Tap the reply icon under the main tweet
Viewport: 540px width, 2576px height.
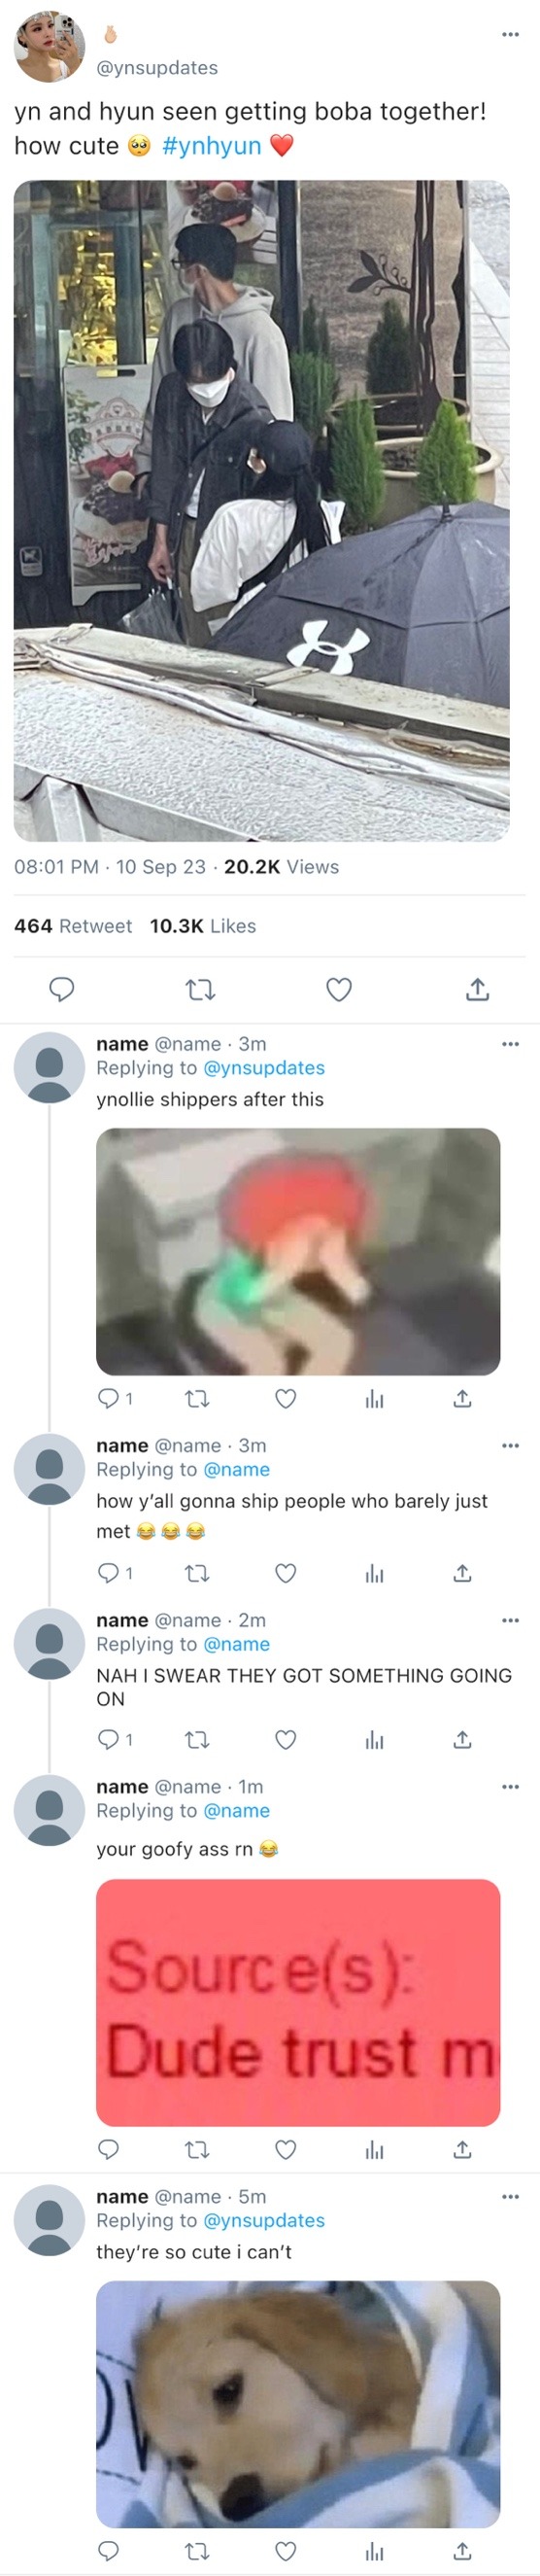pos(62,989)
